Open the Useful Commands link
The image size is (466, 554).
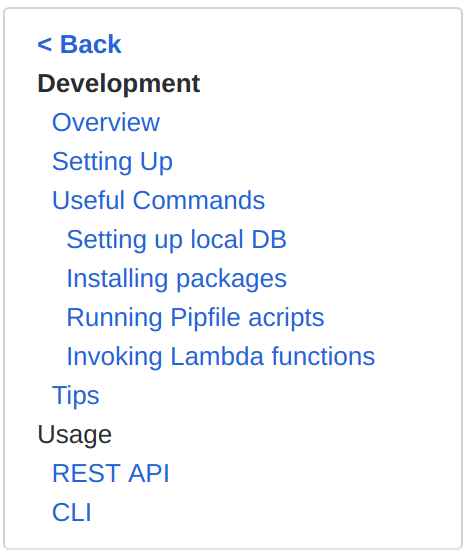tap(158, 200)
